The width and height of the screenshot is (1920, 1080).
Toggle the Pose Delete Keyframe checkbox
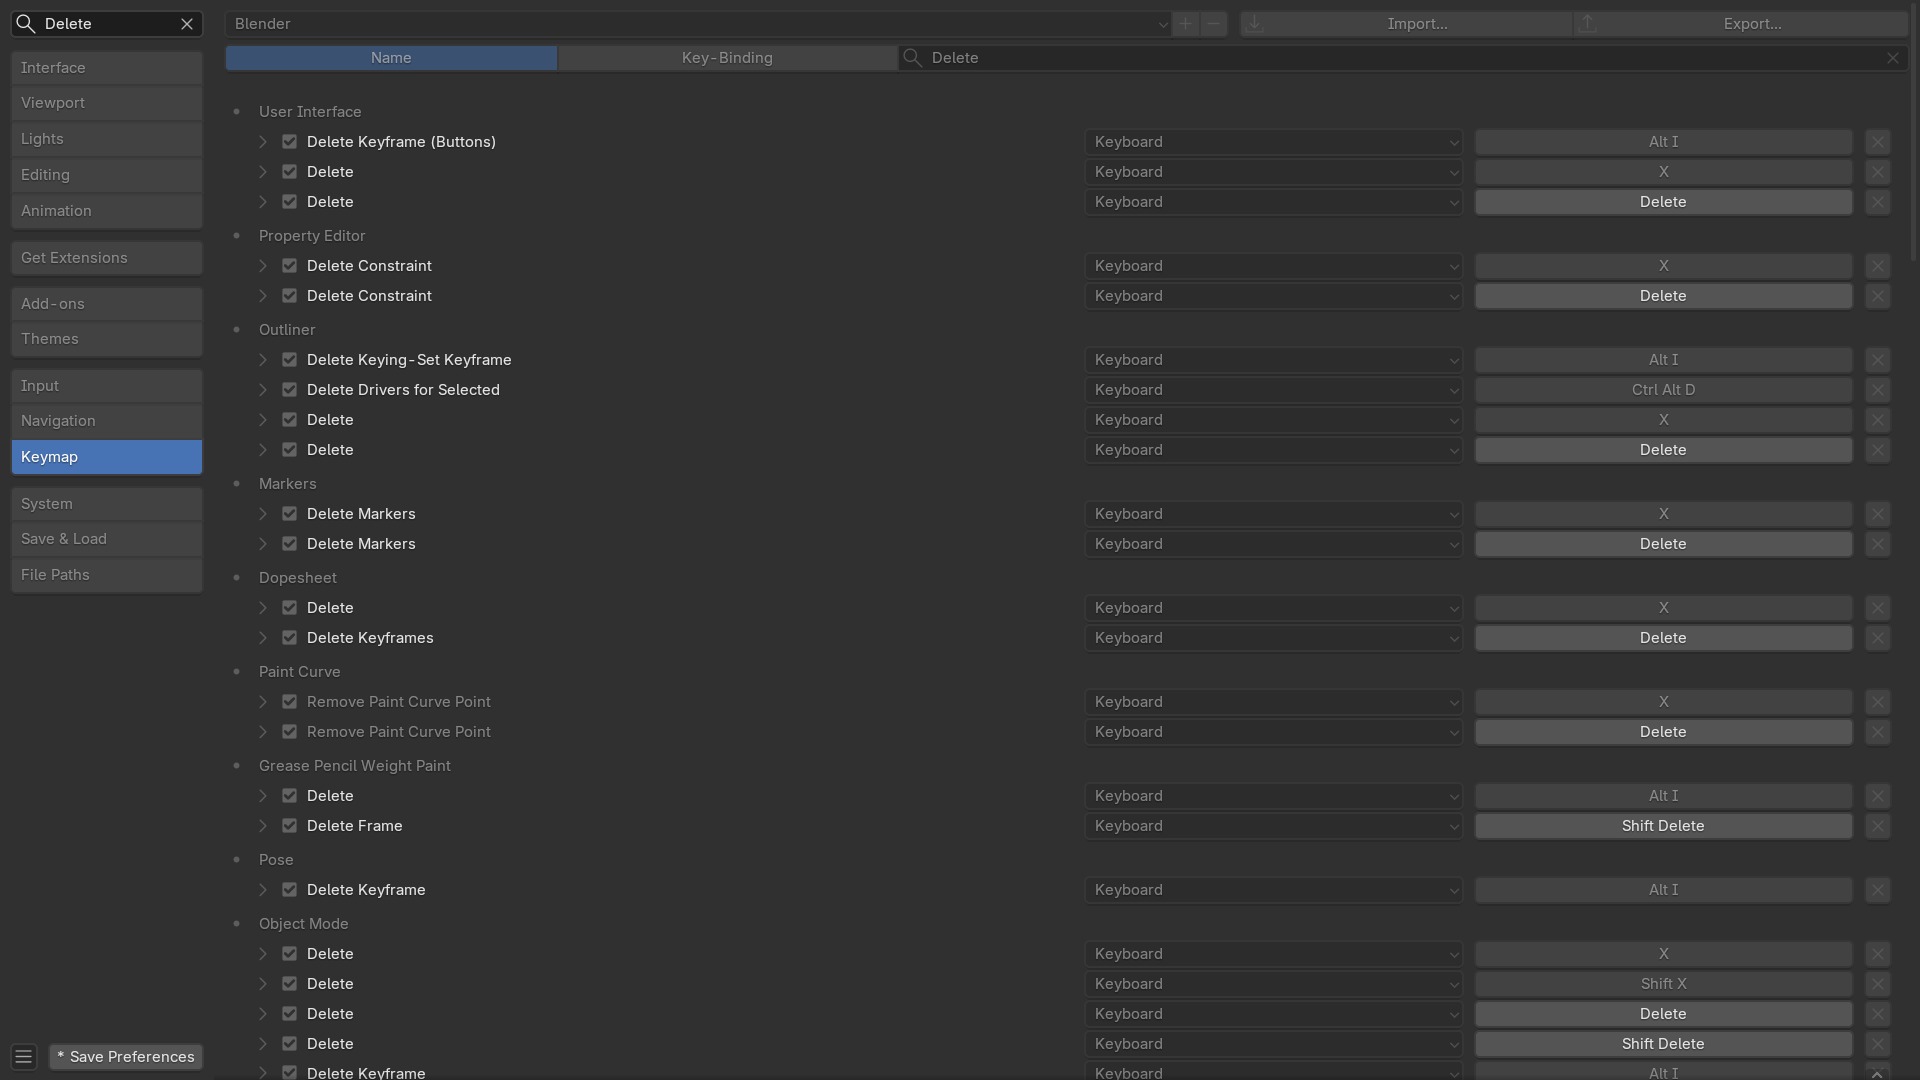tap(289, 890)
